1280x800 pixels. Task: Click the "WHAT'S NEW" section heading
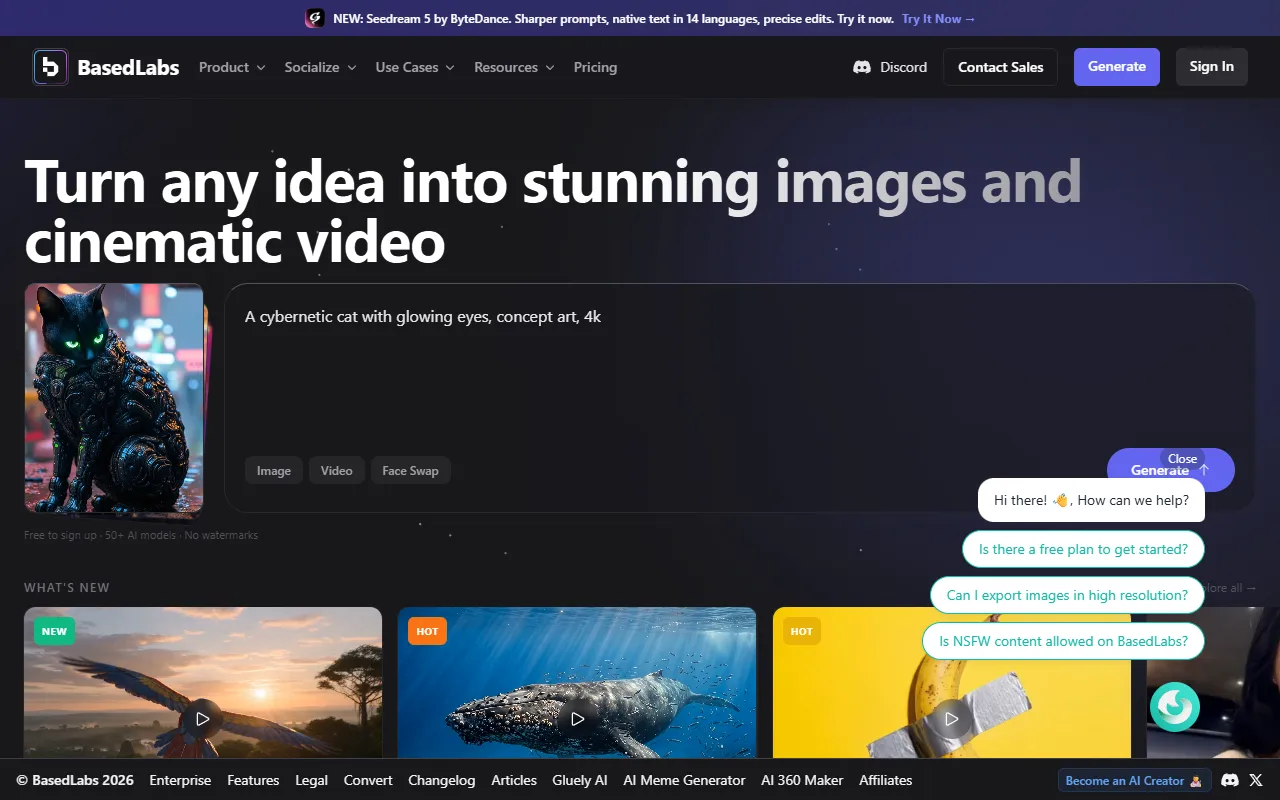pos(67,588)
